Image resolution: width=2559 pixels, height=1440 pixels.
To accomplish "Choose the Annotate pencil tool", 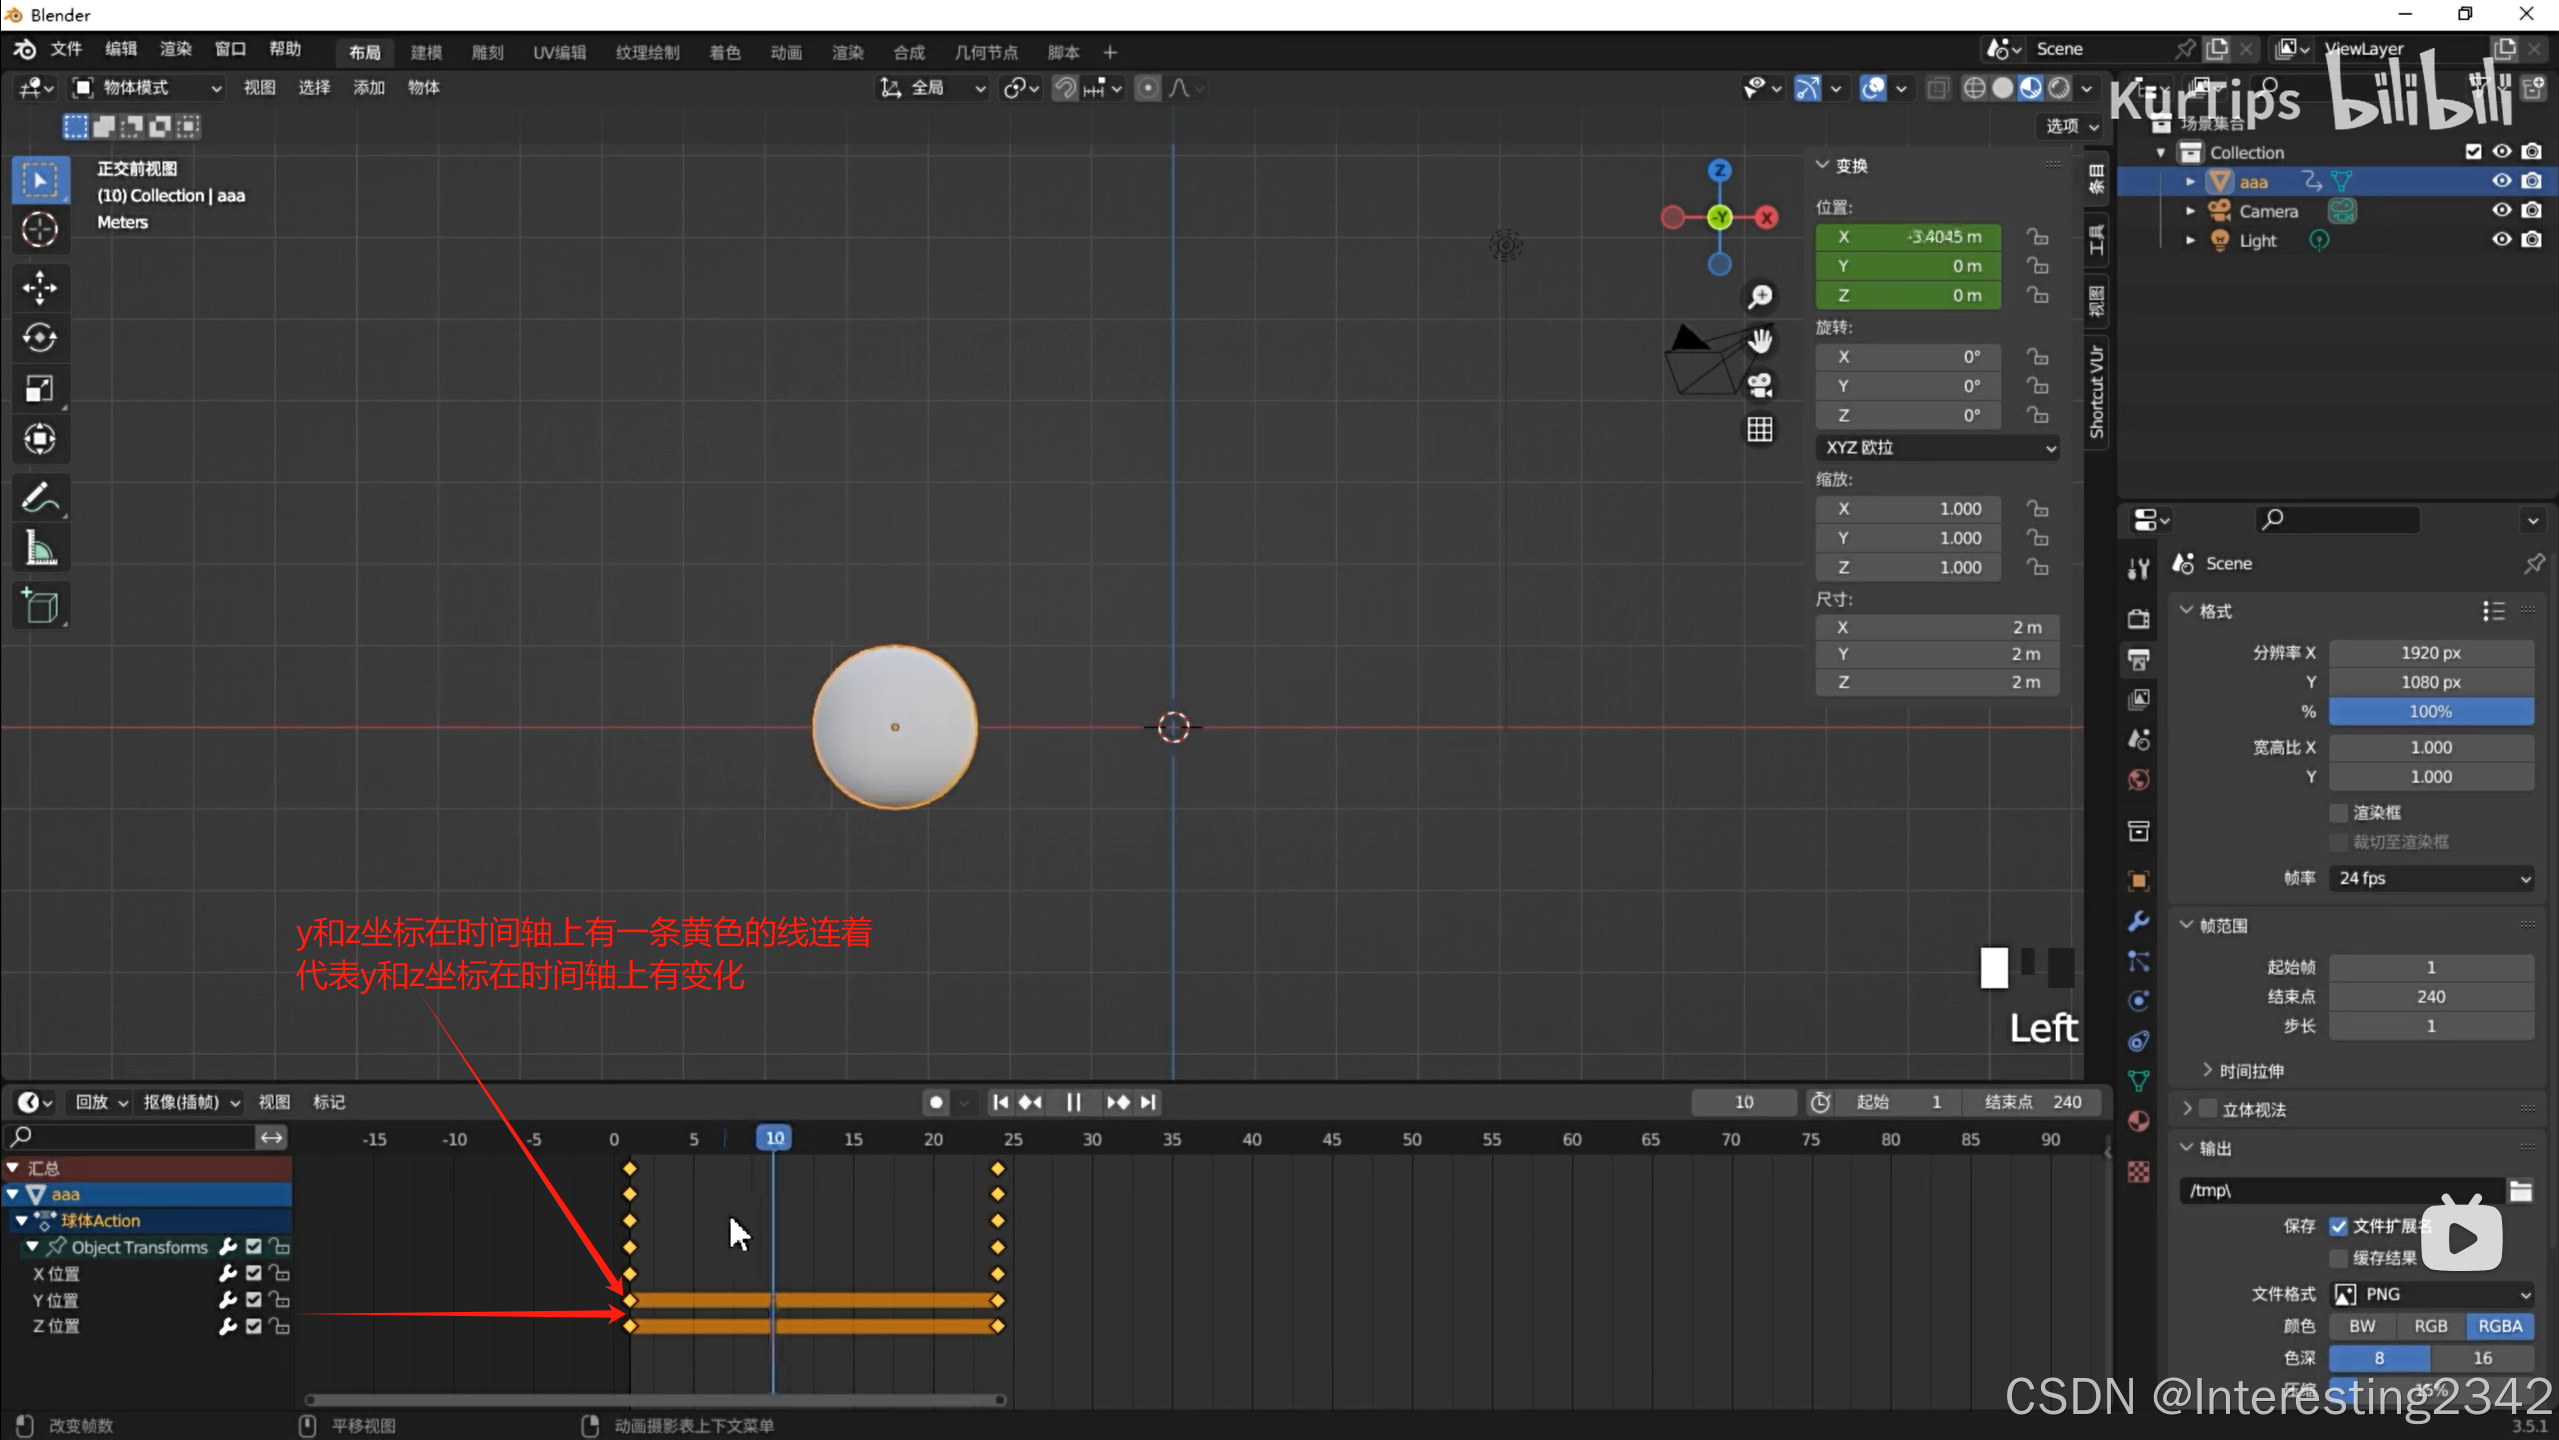I will [x=40, y=497].
